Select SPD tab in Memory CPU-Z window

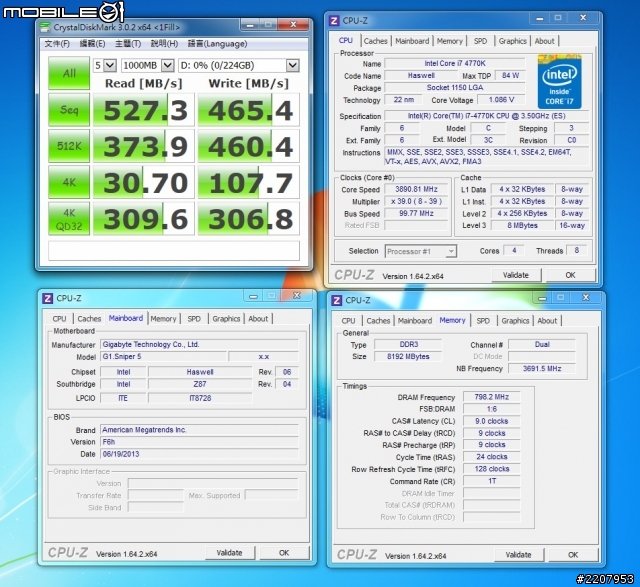483,321
